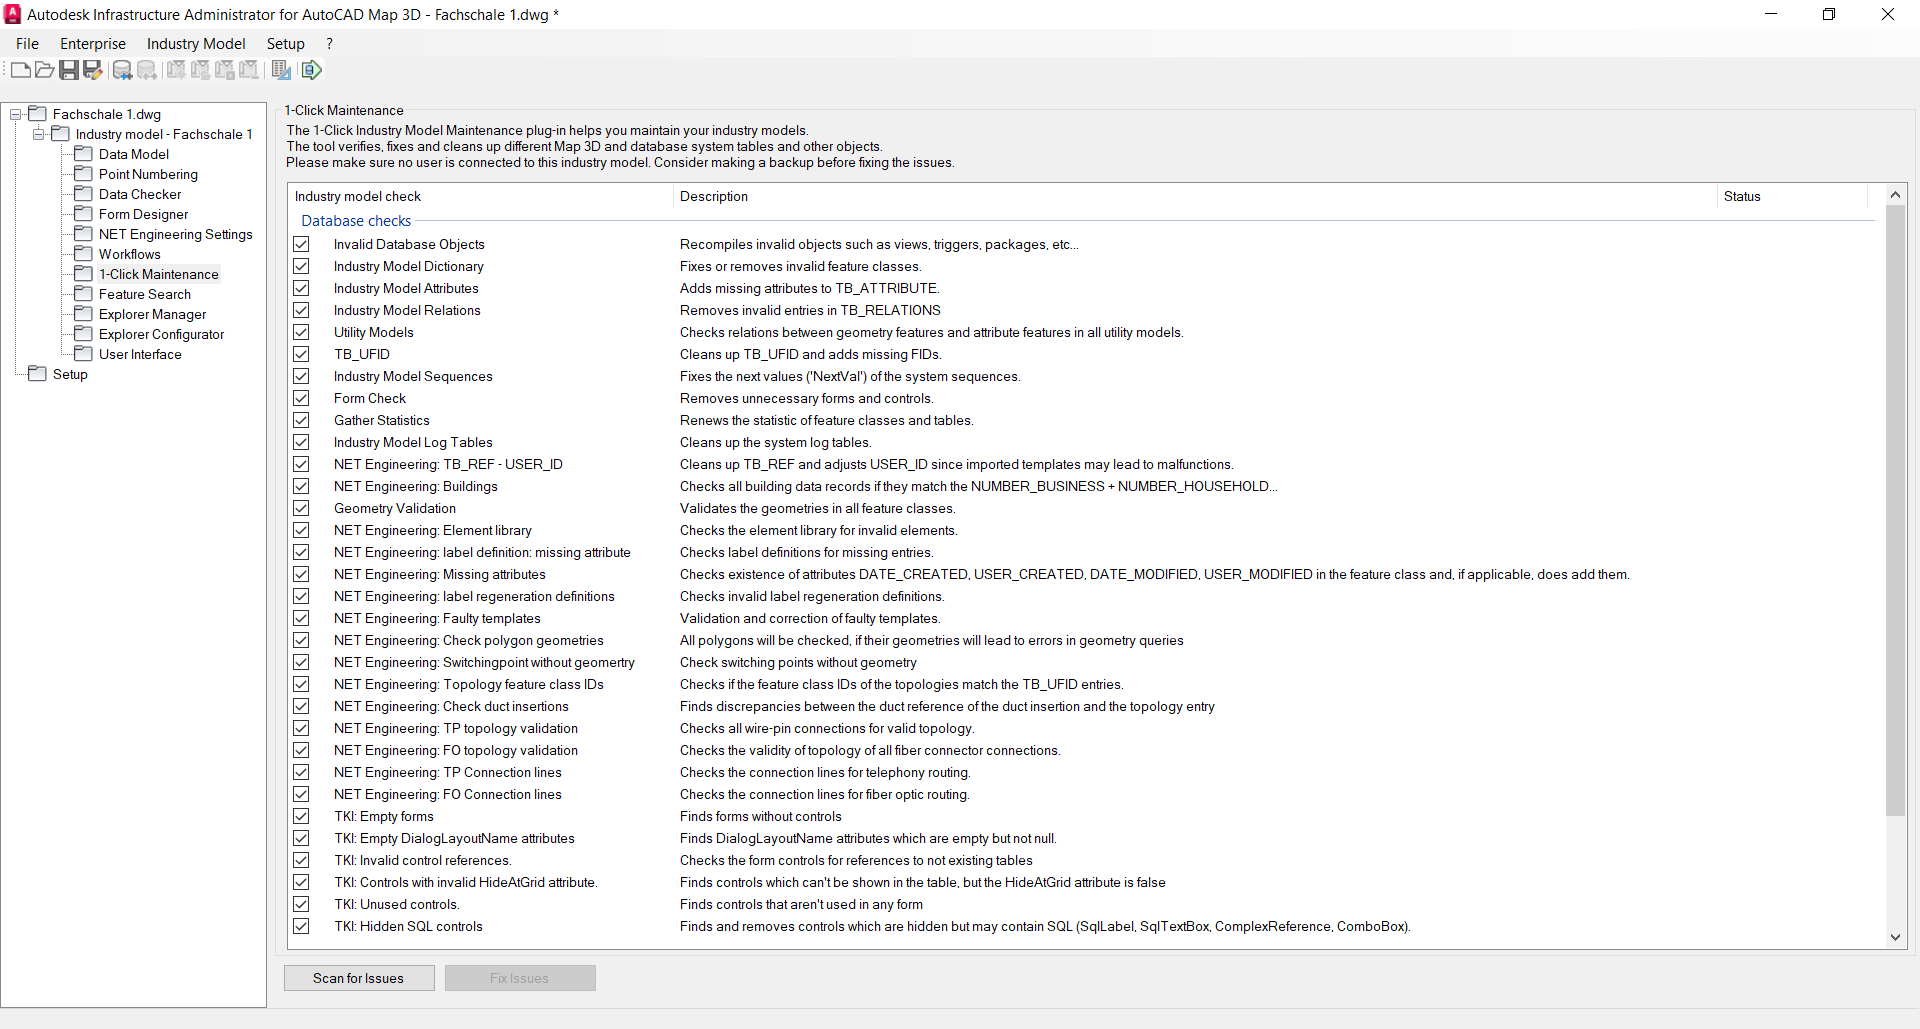Screen dimensions: 1920x1029
Task: Click the scrollbar up arrow of check list
Action: [1895, 194]
